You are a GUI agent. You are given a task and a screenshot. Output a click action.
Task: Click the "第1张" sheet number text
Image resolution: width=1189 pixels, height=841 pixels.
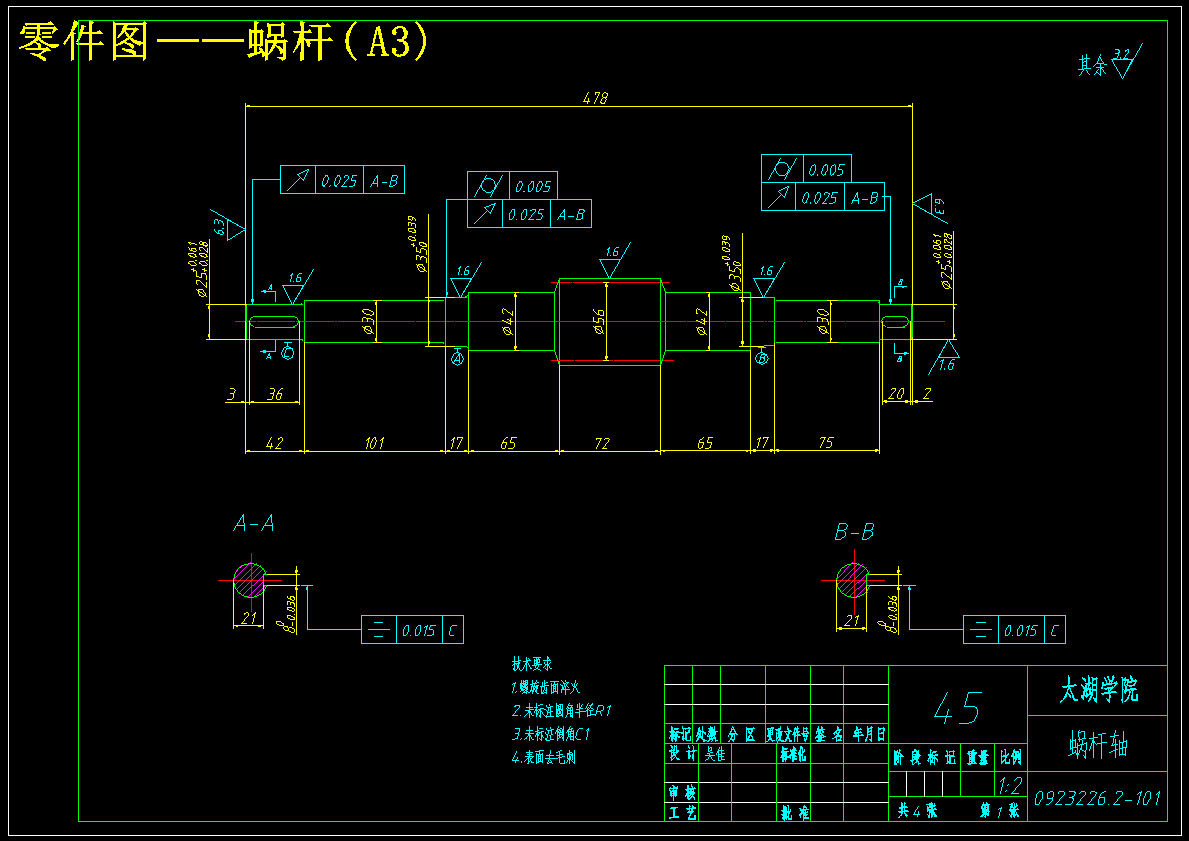click(999, 811)
